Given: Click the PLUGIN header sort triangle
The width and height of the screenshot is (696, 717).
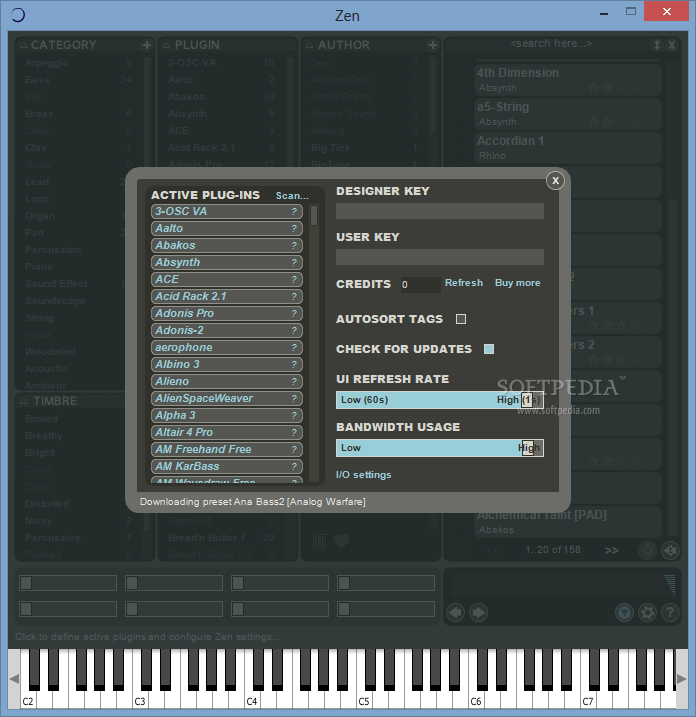Looking at the screenshot, I should pyautogui.click(x=166, y=45).
